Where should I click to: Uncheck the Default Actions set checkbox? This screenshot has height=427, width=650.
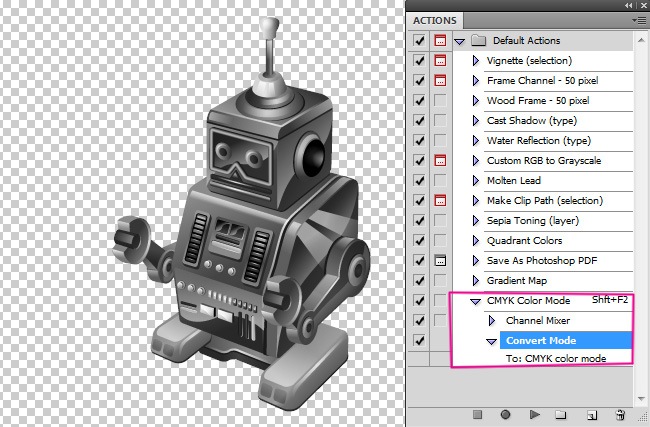tap(419, 41)
